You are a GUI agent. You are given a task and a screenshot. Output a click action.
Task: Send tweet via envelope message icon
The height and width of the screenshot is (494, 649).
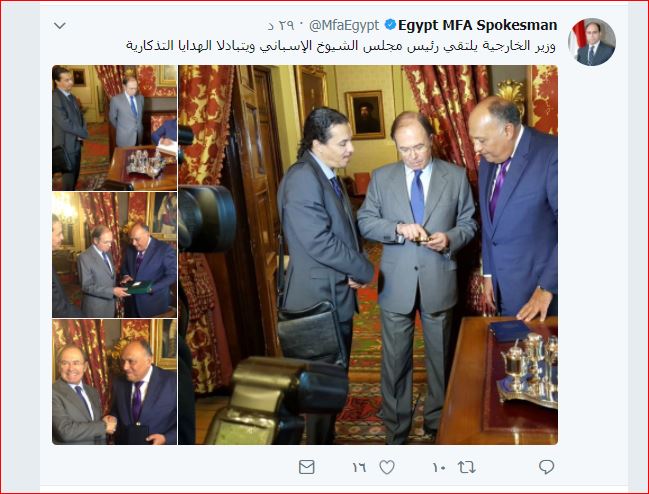tap(307, 467)
